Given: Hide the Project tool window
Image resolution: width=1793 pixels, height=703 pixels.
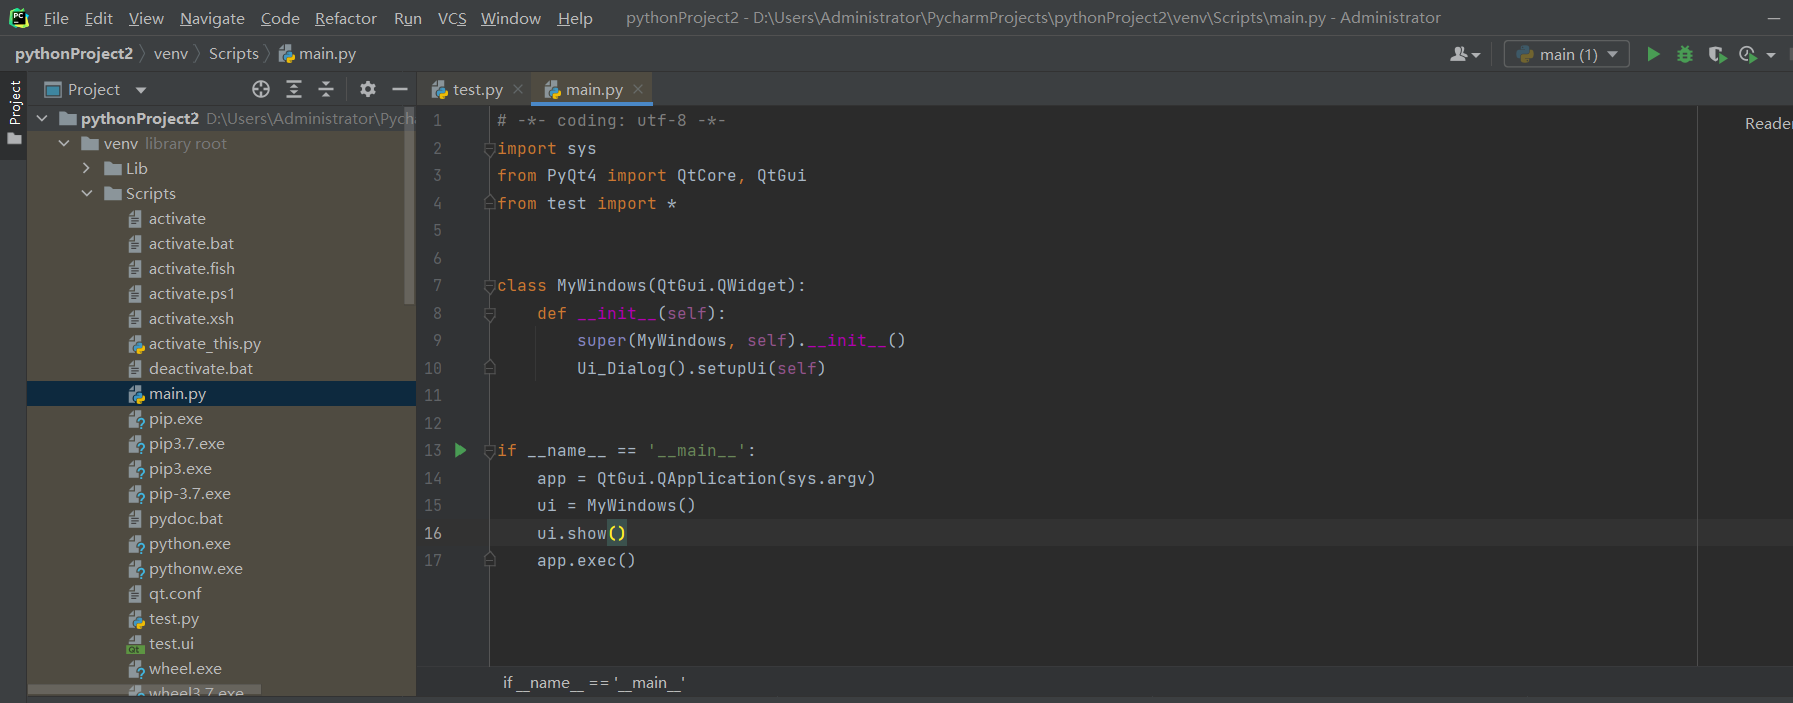Looking at the screenshot, I should coord(400,89).
